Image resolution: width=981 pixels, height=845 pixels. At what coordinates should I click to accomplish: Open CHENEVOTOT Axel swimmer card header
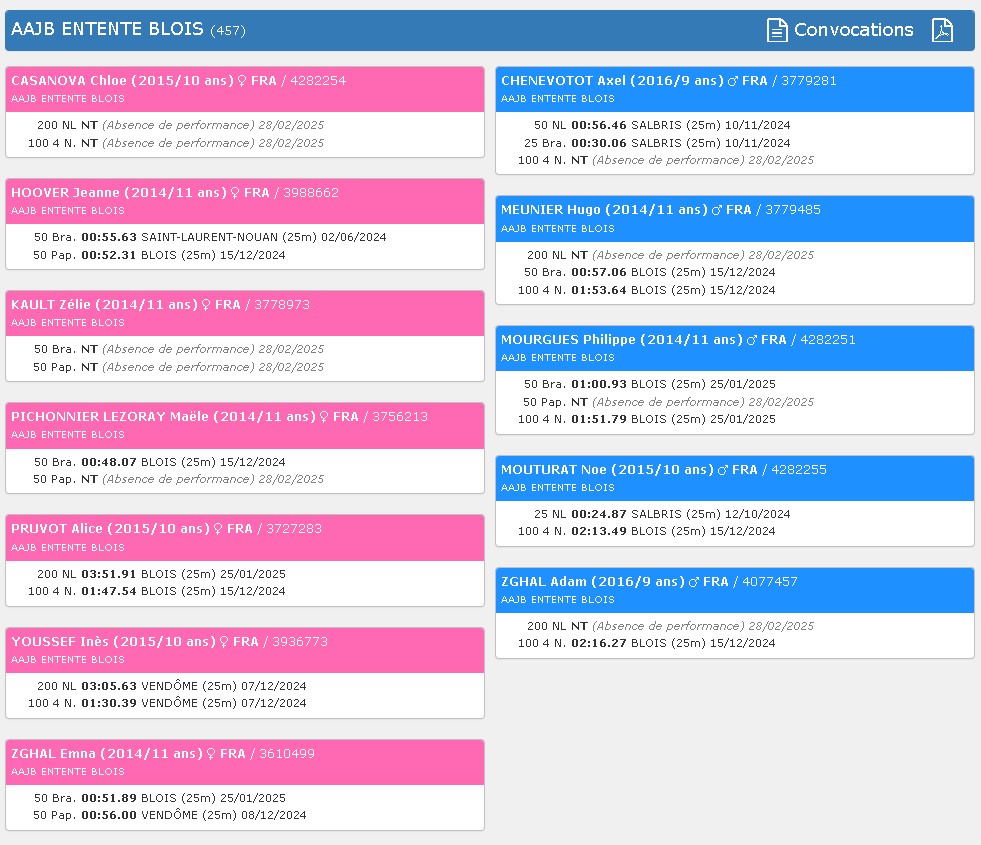click(734, 89)
